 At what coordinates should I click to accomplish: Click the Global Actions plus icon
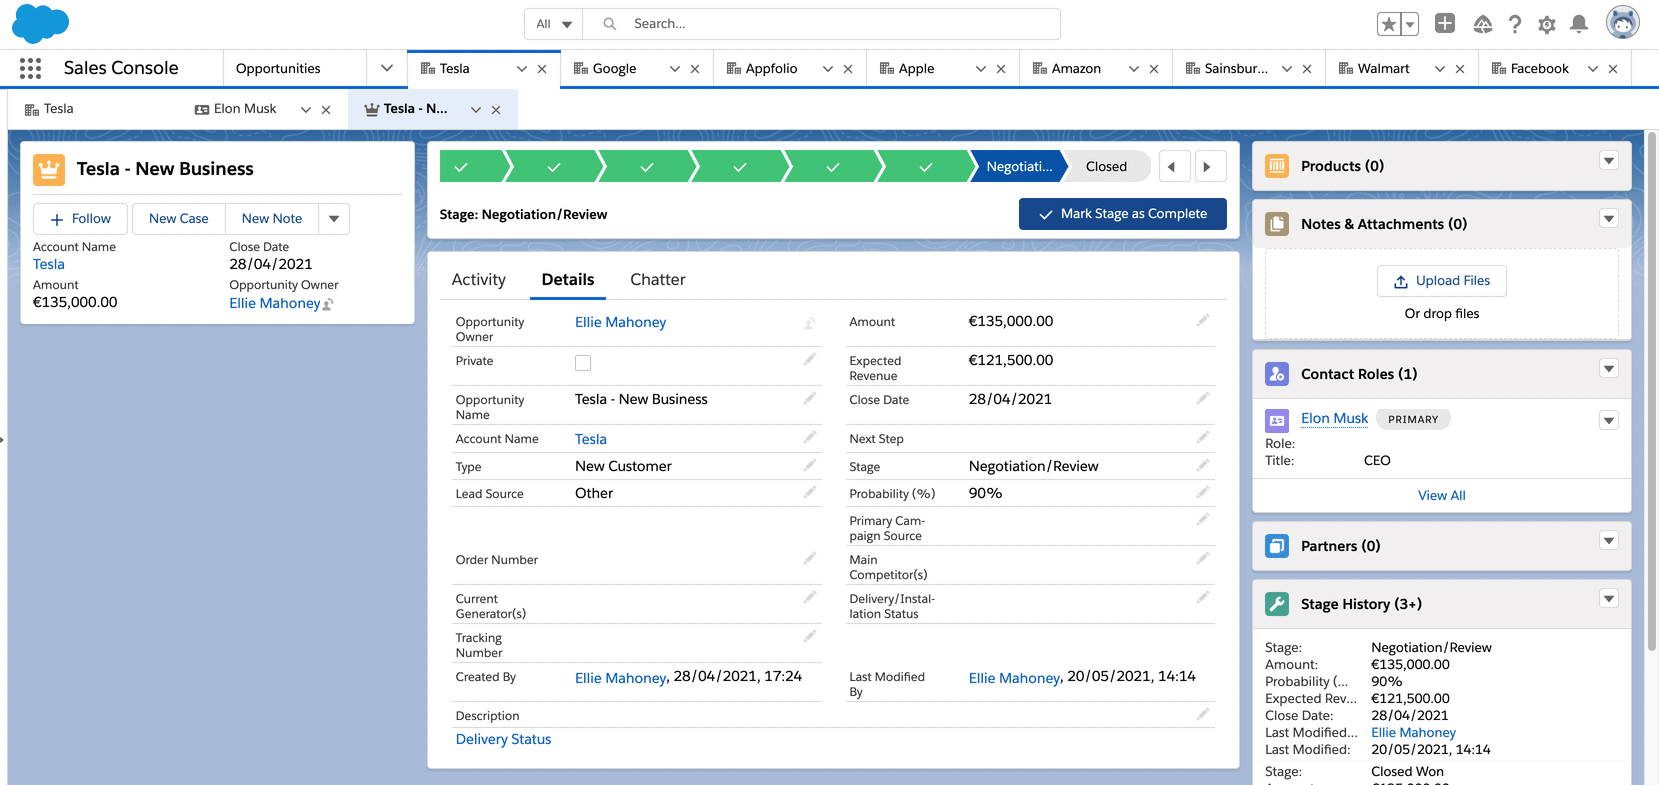point(1445,23)
